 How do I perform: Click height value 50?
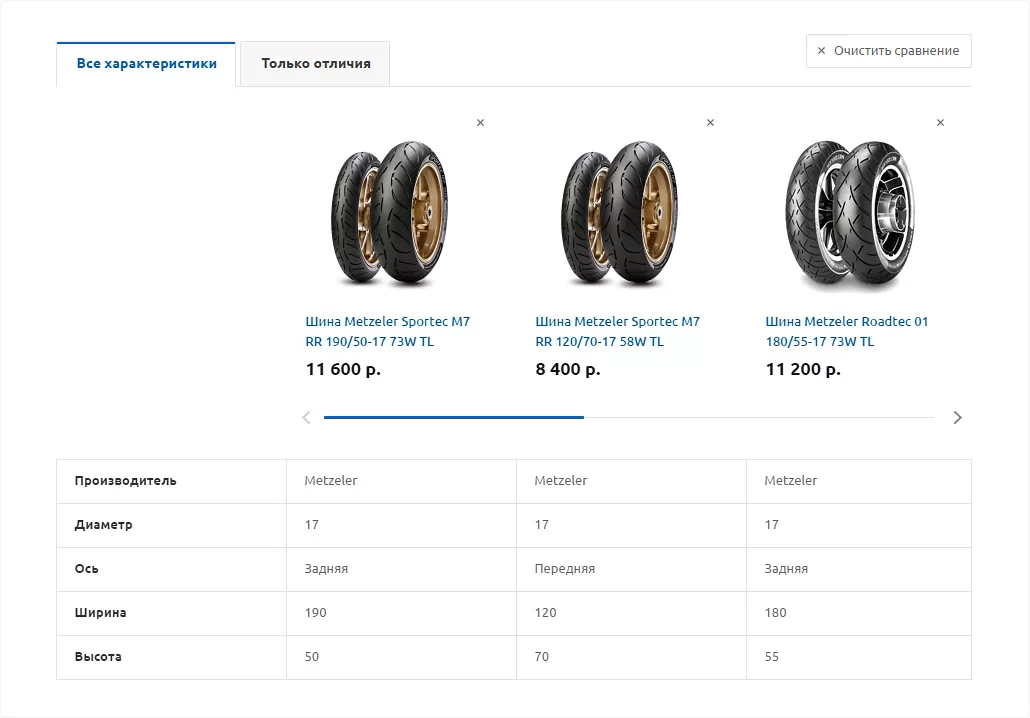pos(311,656)
